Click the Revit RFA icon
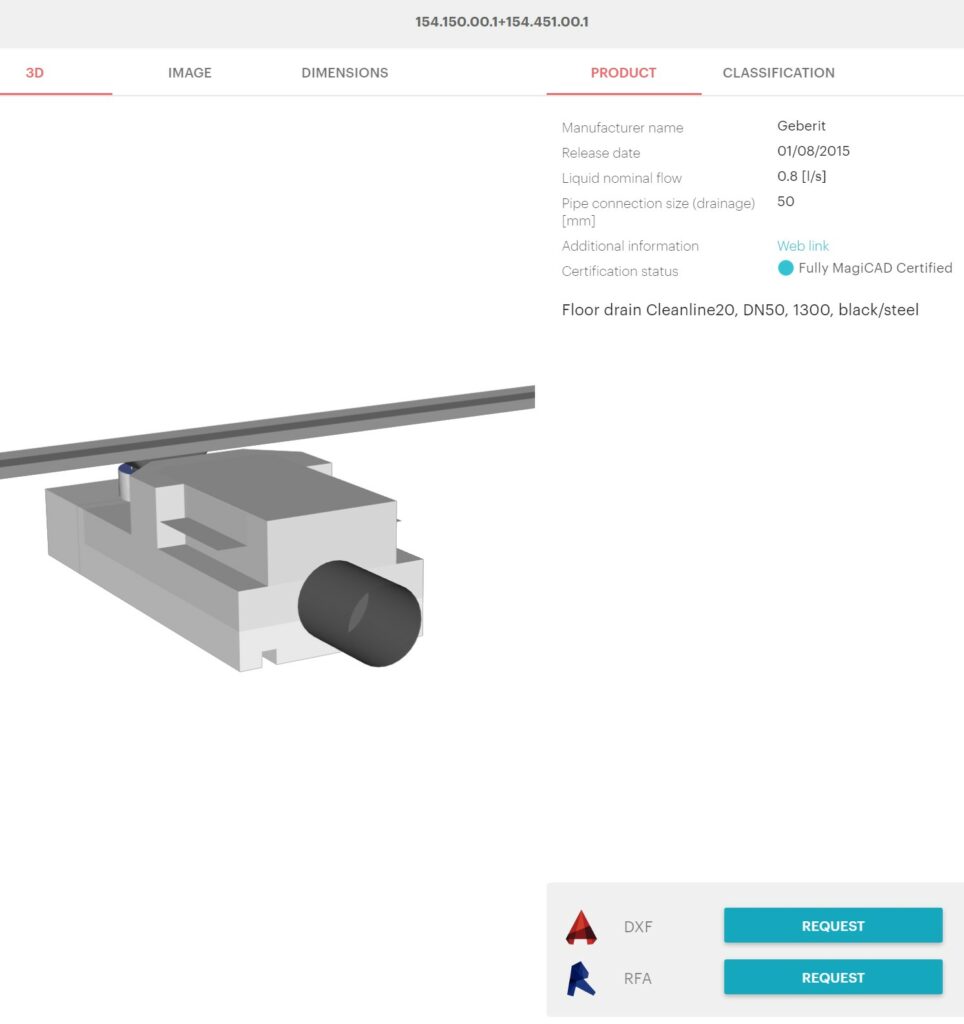This screenshot has width=964, height=1024. pyautogui.click(x=581, y=978)
